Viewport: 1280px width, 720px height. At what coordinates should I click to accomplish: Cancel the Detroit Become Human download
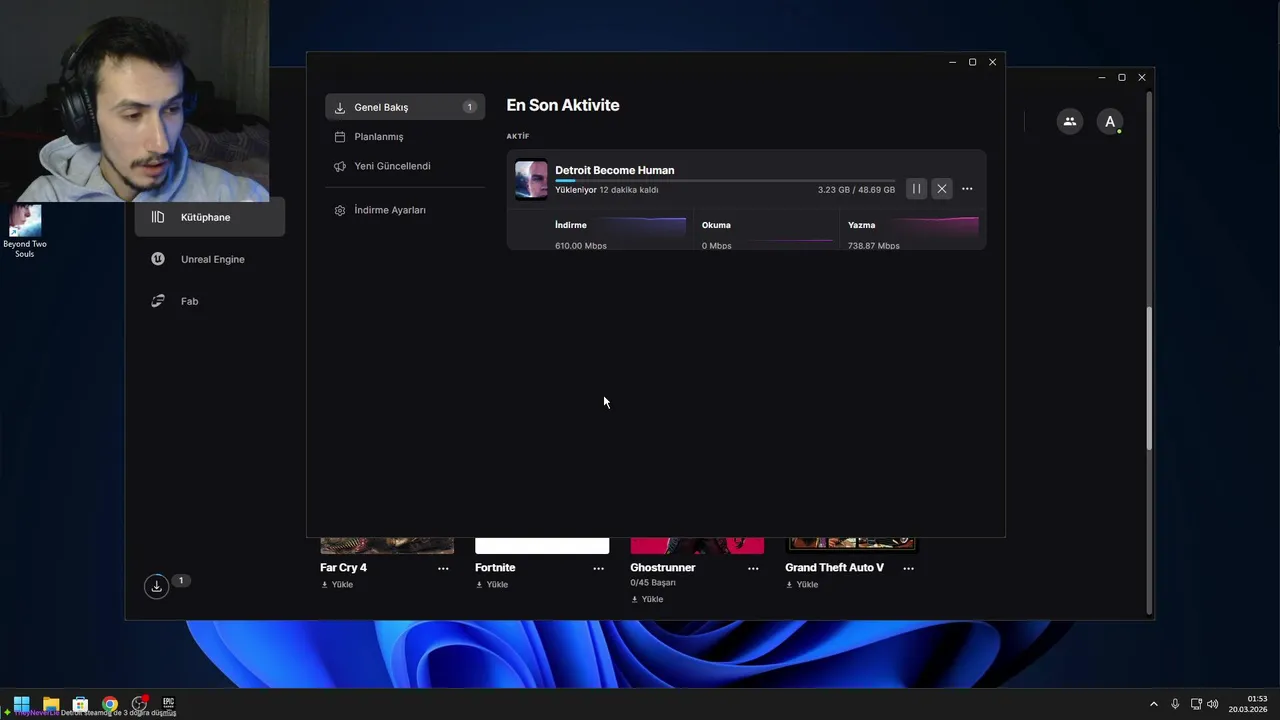click(942, 189)
